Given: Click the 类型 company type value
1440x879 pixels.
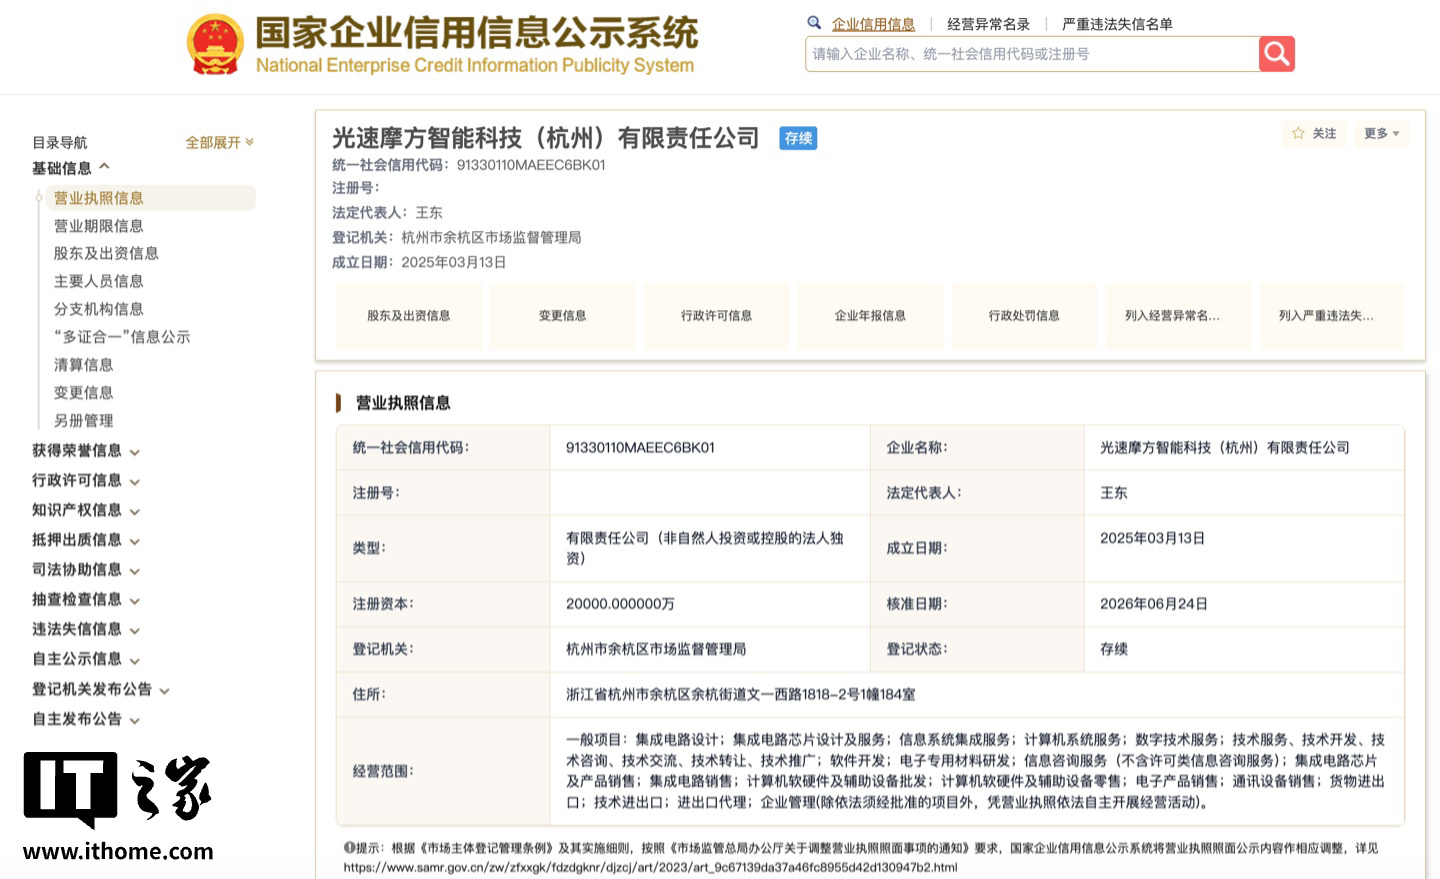Looking at the screenshot, I should (x=704, y=548).
